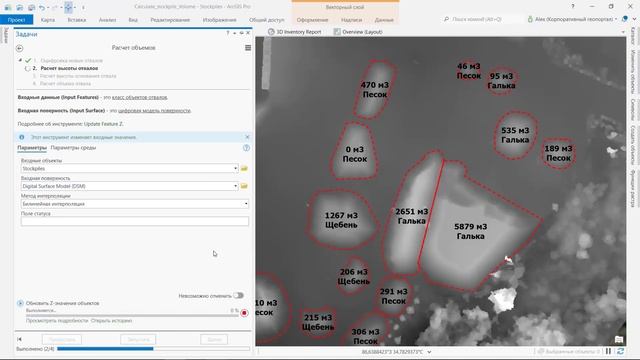Switch to the Overview (Layout) view tab
The image size is (640, 360).
pyautogui.click(x=358, y=32)
